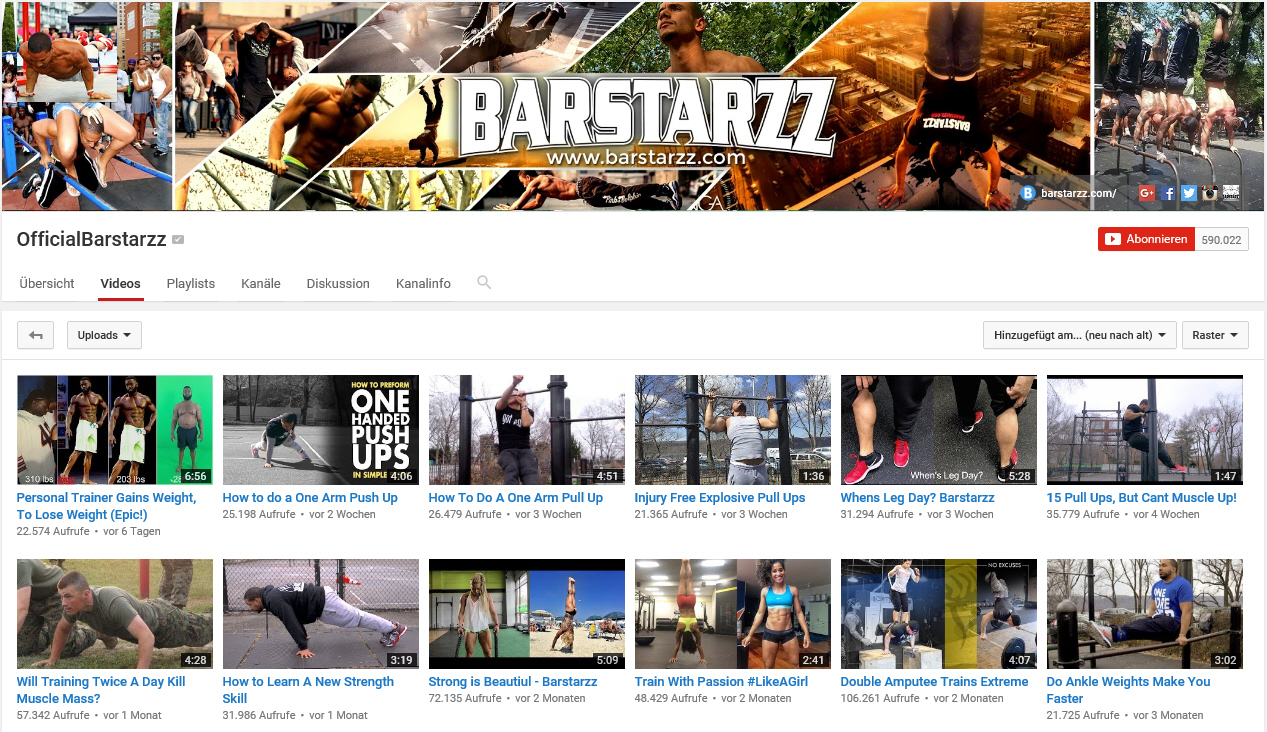Viewport: 1267px width, 732px height.
Task: Open the Raster view dropdown
Action: tap(1215, 335)
